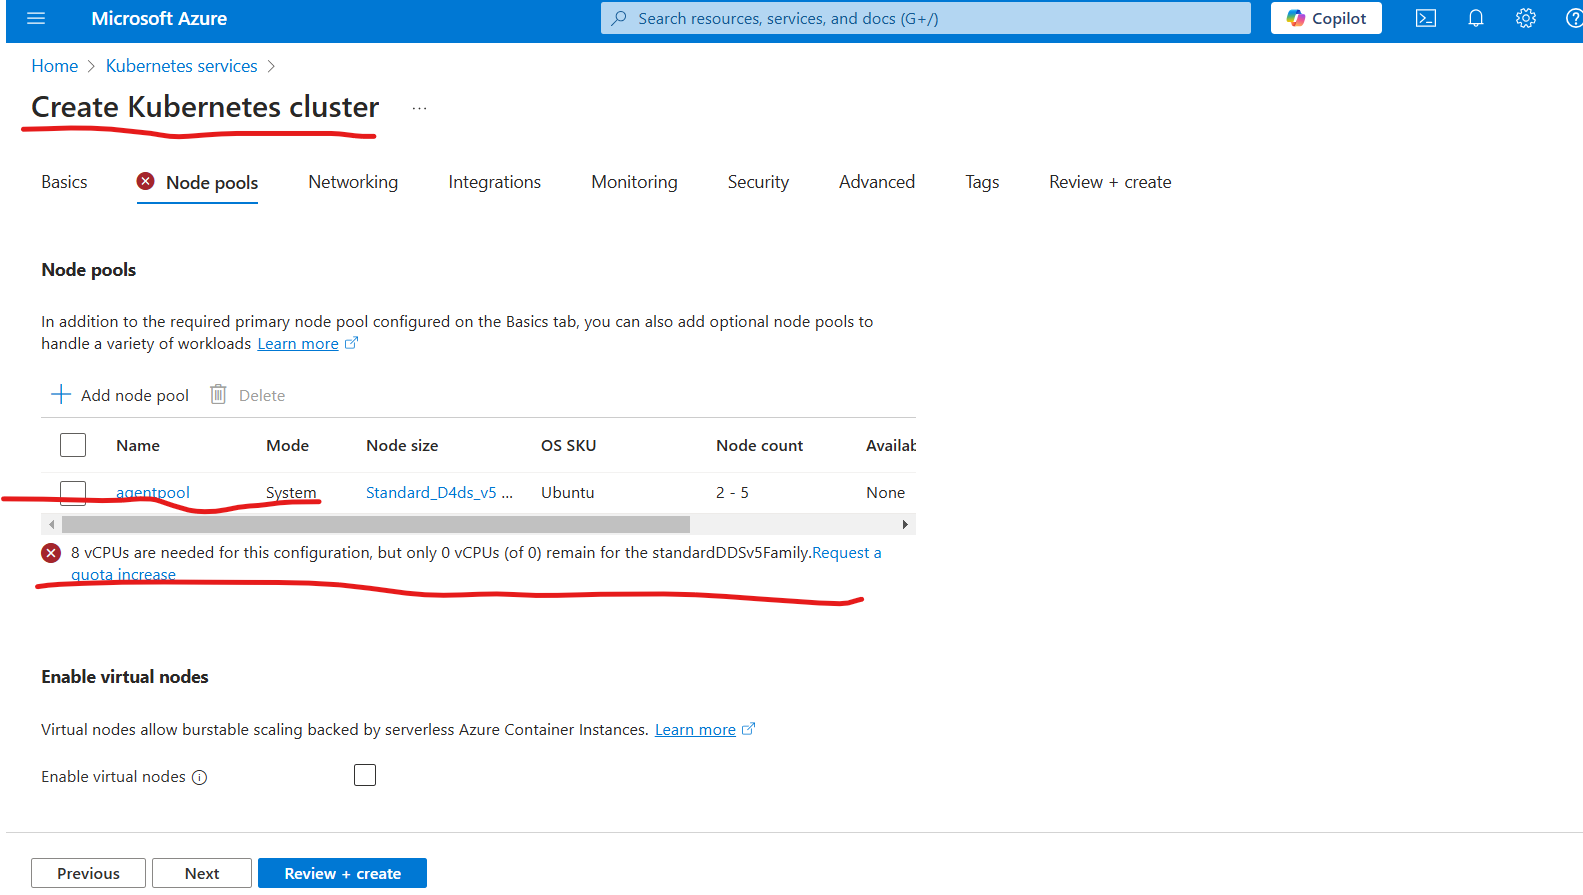Screen dimensions: 1583x895
Task: Switch to the Security tab
Action: [x=758, y=182]
